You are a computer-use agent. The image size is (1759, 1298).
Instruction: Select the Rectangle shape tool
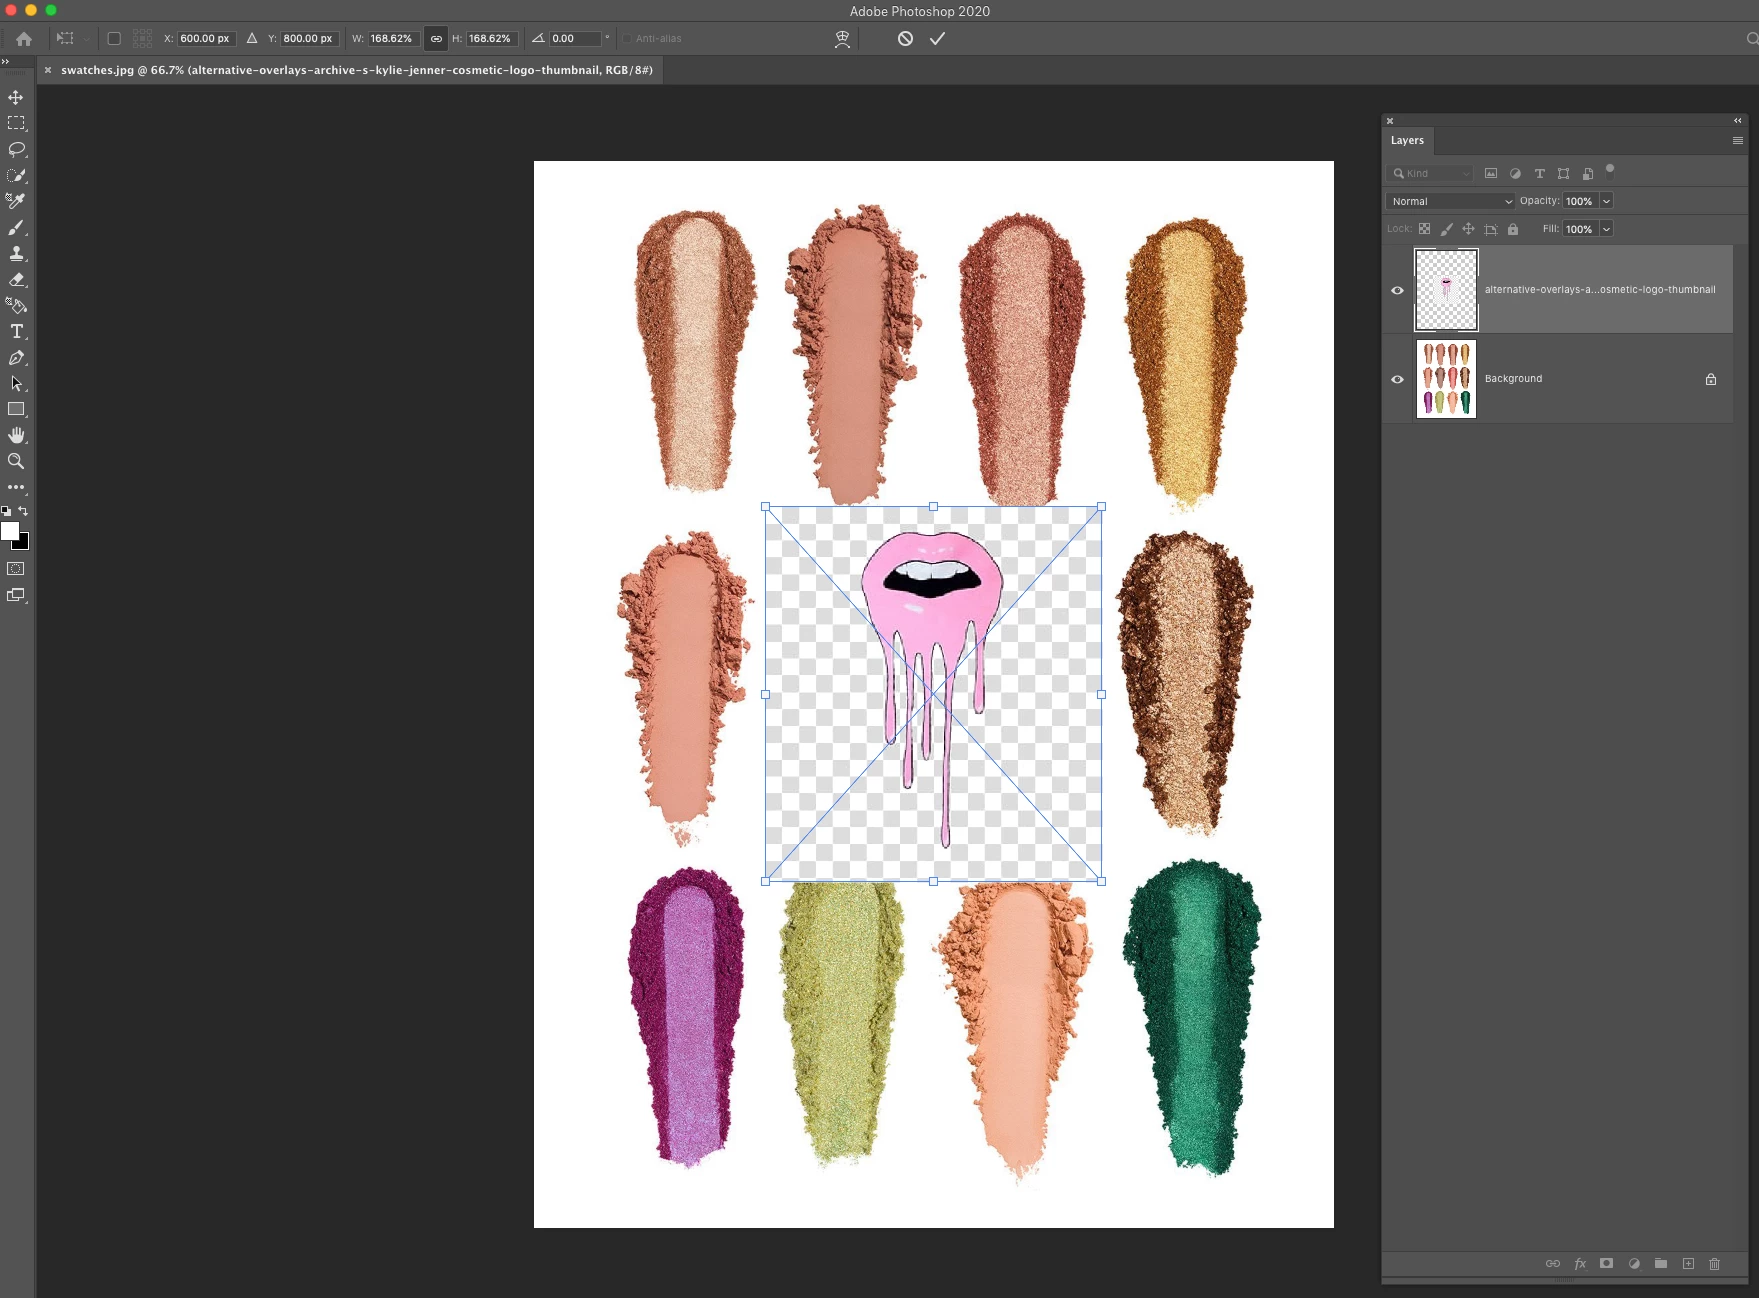pos(16,409)
